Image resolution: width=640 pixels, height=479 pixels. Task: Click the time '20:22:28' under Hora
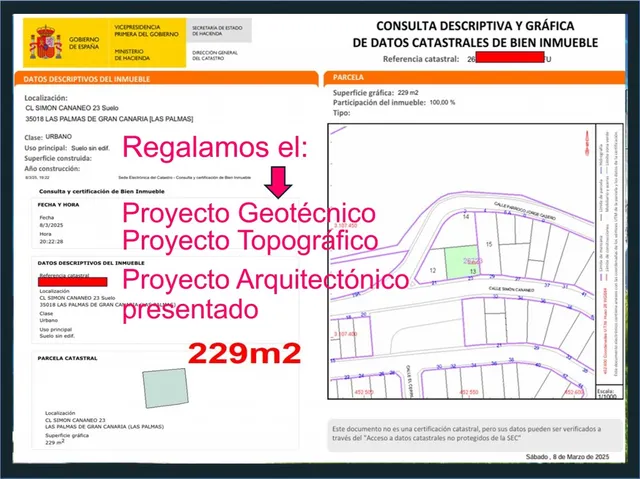tap(51, 242)
